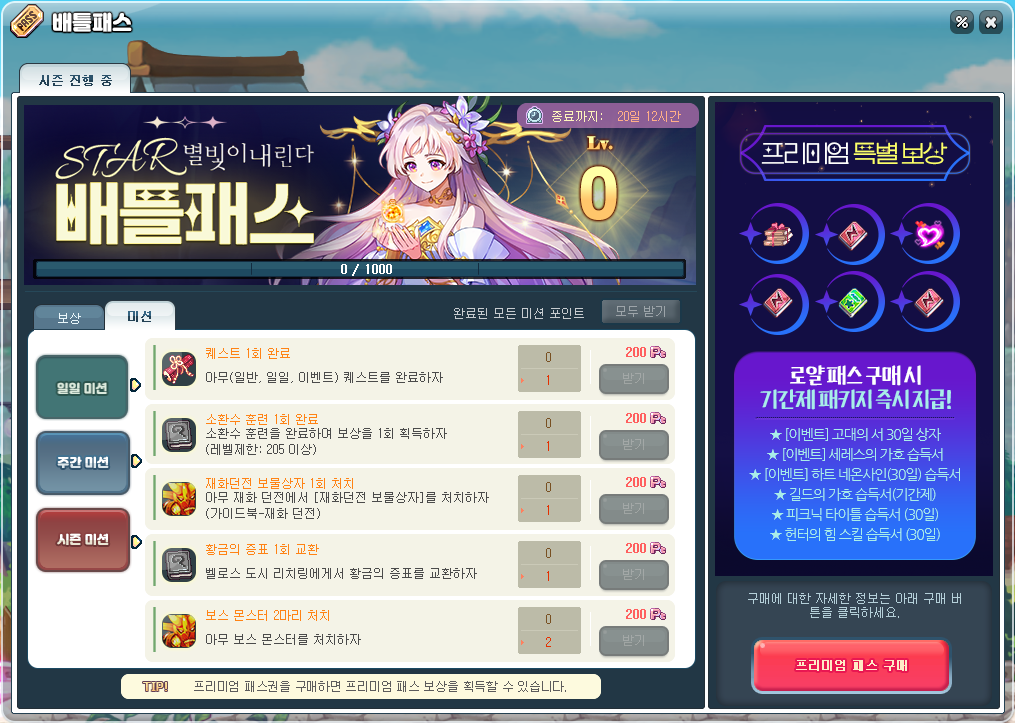Expand the arrow beside 시즌 미션
The width and height of the screenshot is (1015, 723).
(x=136, y=542)
